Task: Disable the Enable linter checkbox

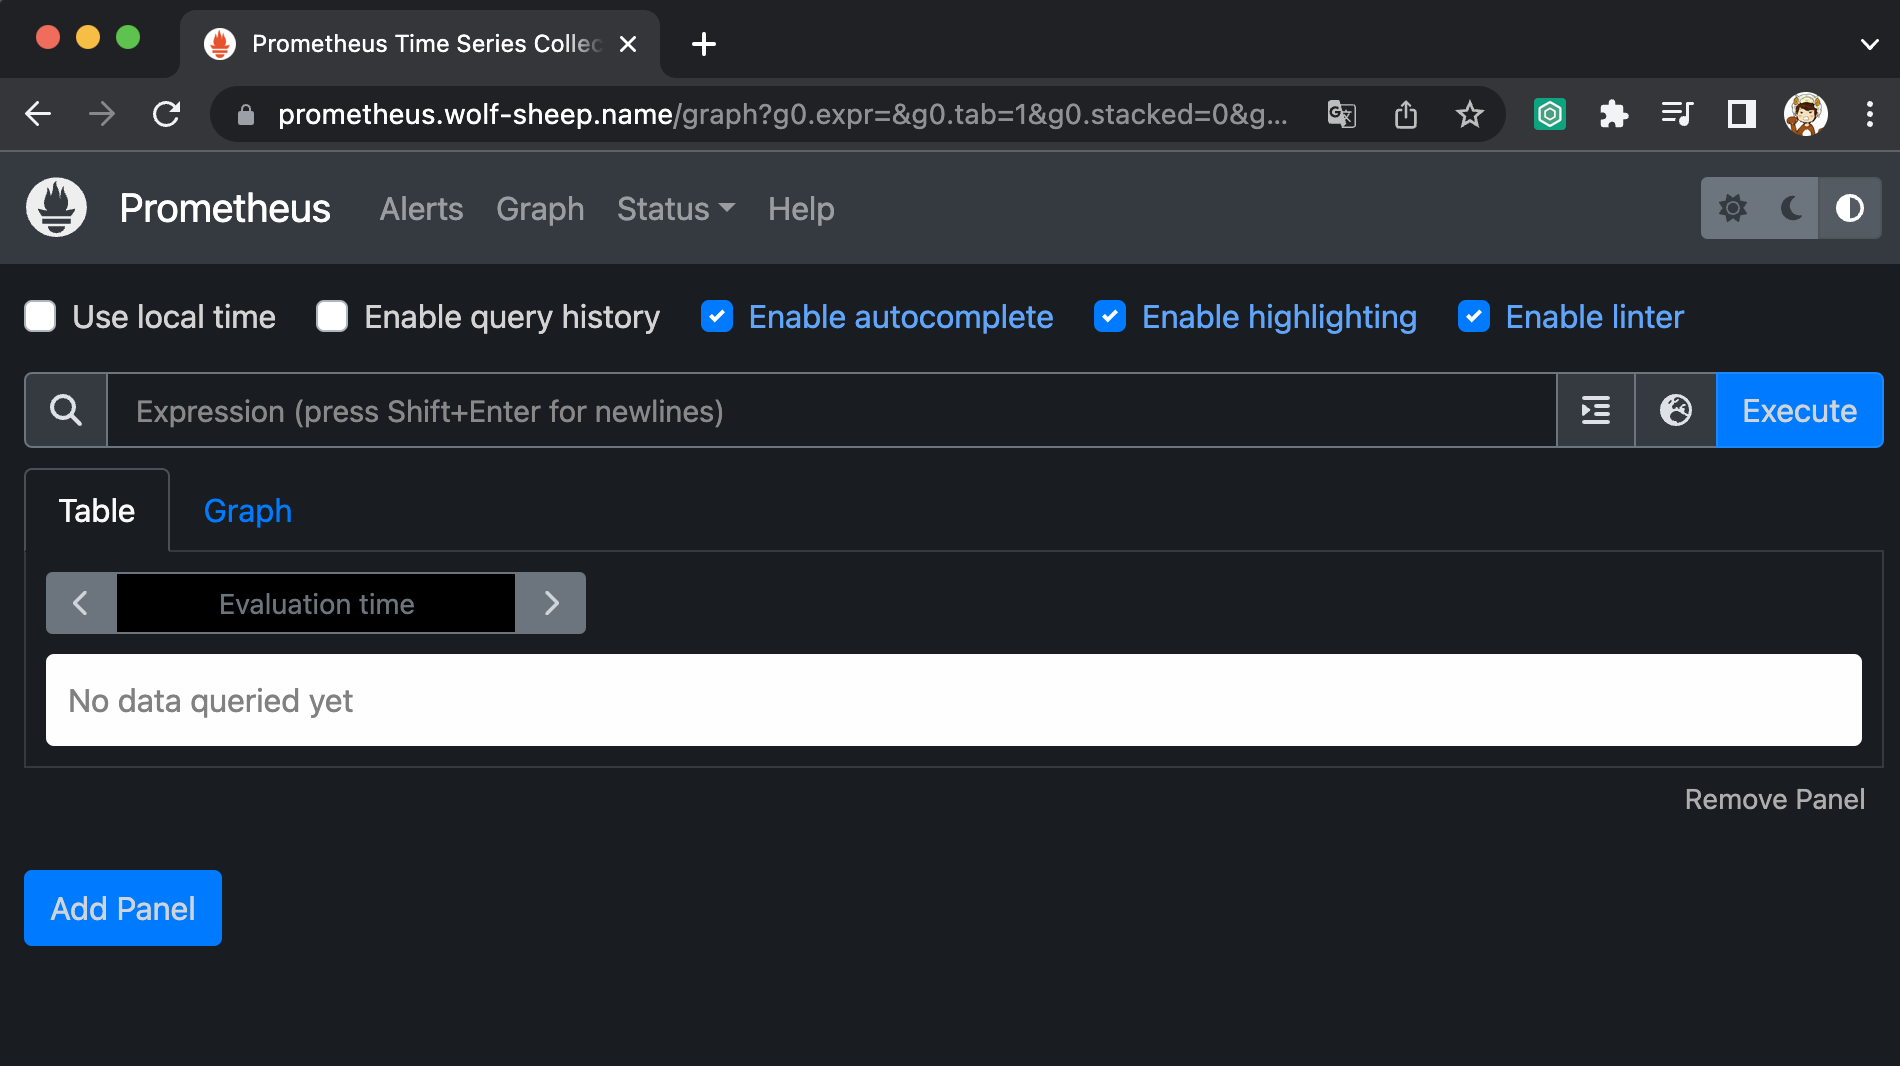Action: point(1474,316)
